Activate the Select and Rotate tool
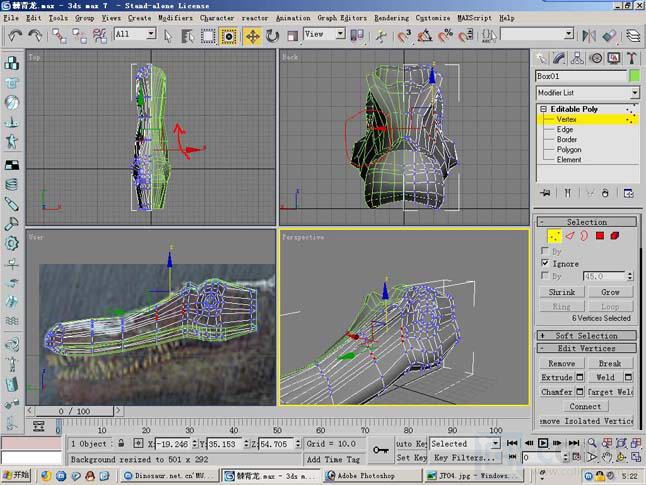This screenshot has width=646, height=485. 272,36
